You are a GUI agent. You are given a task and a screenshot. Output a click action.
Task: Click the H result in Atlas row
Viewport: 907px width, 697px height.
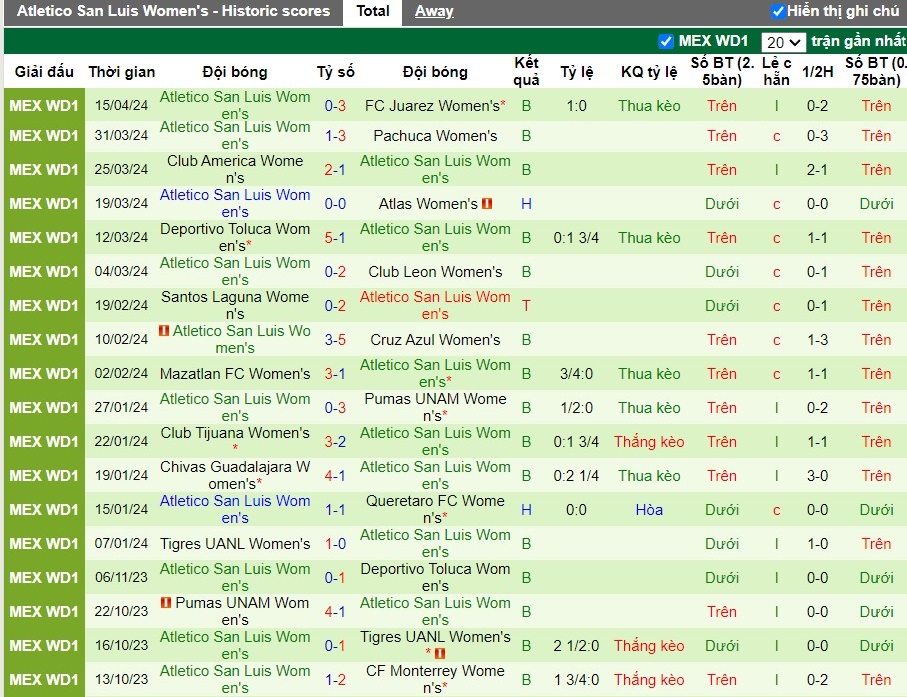(526, 204)
